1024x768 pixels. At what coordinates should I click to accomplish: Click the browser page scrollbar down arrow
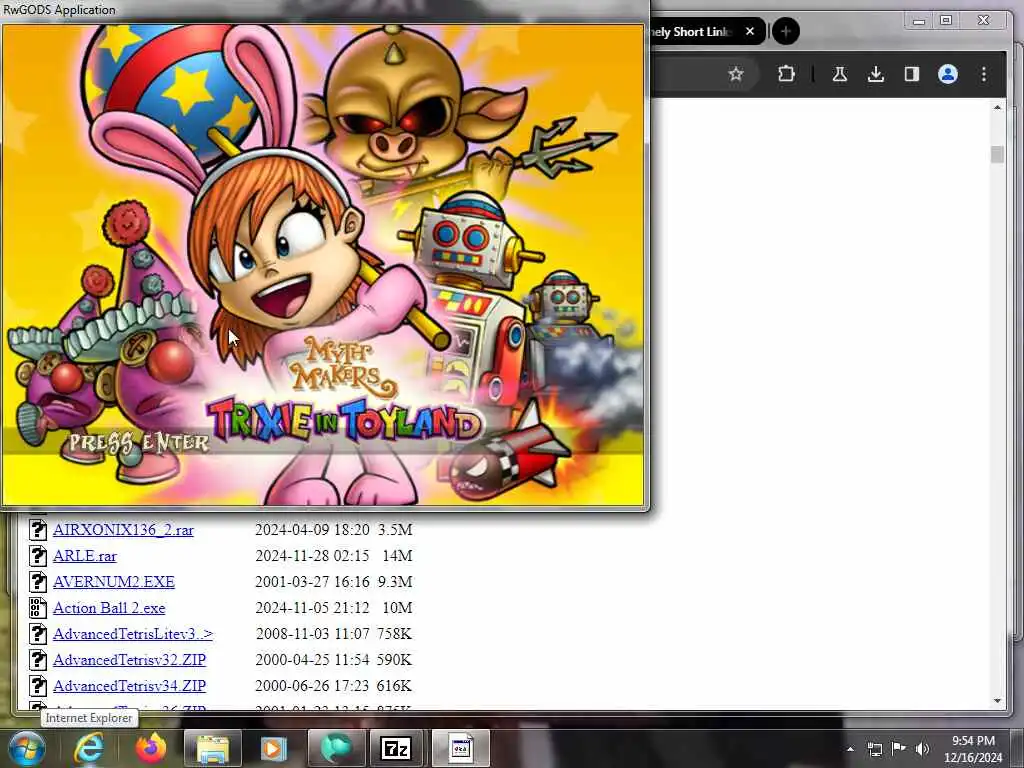pyautogui.click(x=997, y=701)
